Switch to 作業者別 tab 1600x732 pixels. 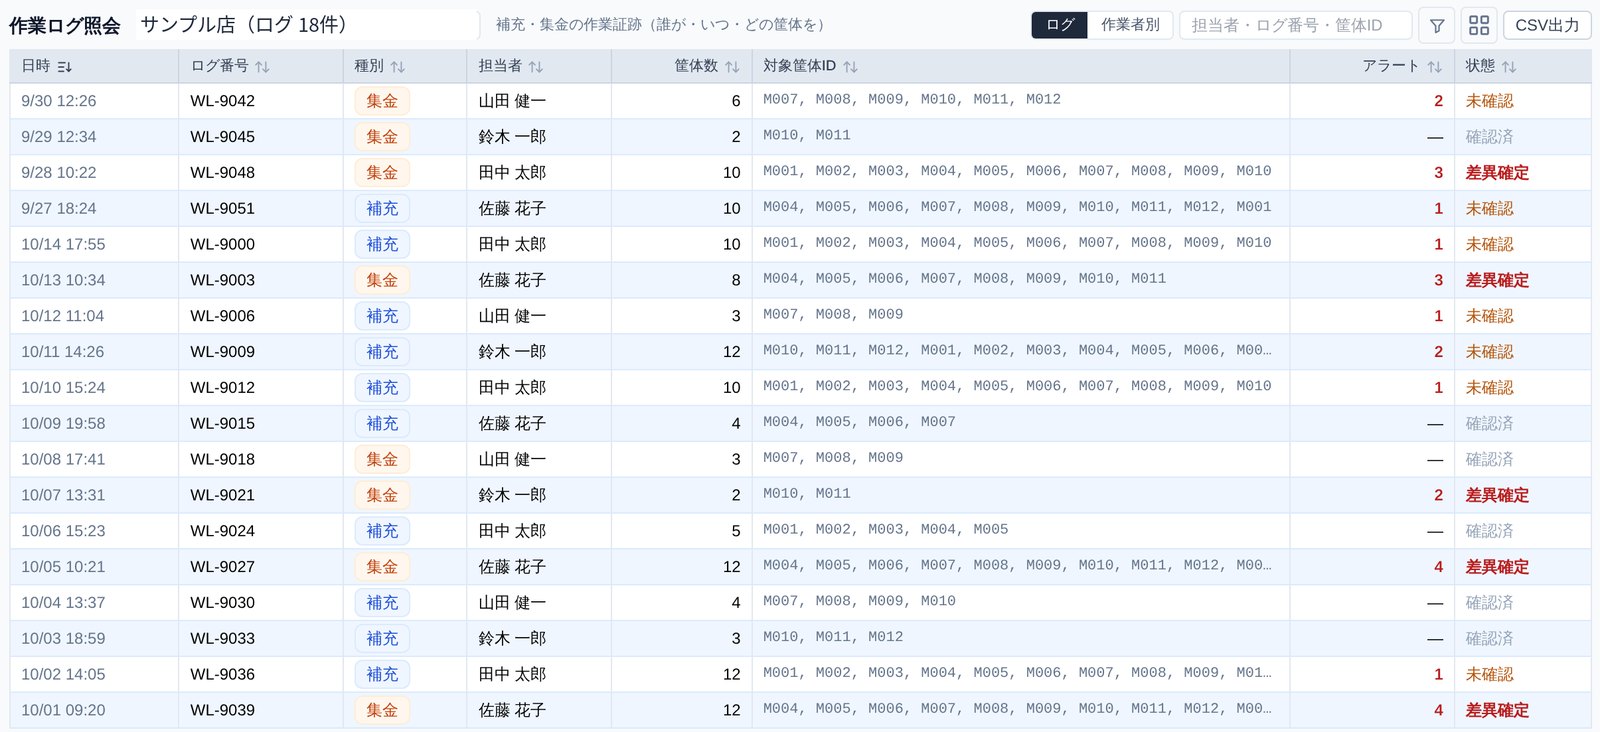coord(1130,25)
